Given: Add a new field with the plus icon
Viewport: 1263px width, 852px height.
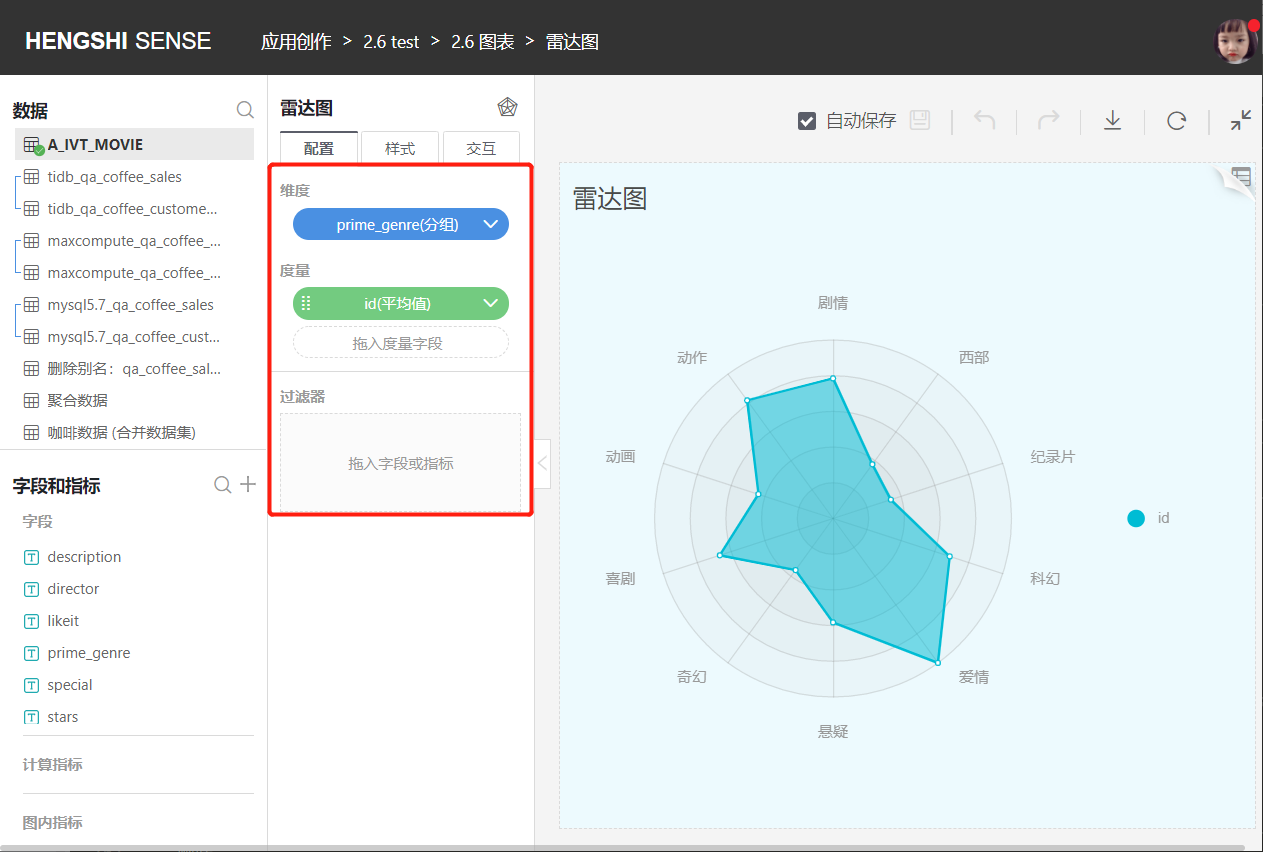Looking at the screenshot, I should pyautogui.click(x=248, y=485).
